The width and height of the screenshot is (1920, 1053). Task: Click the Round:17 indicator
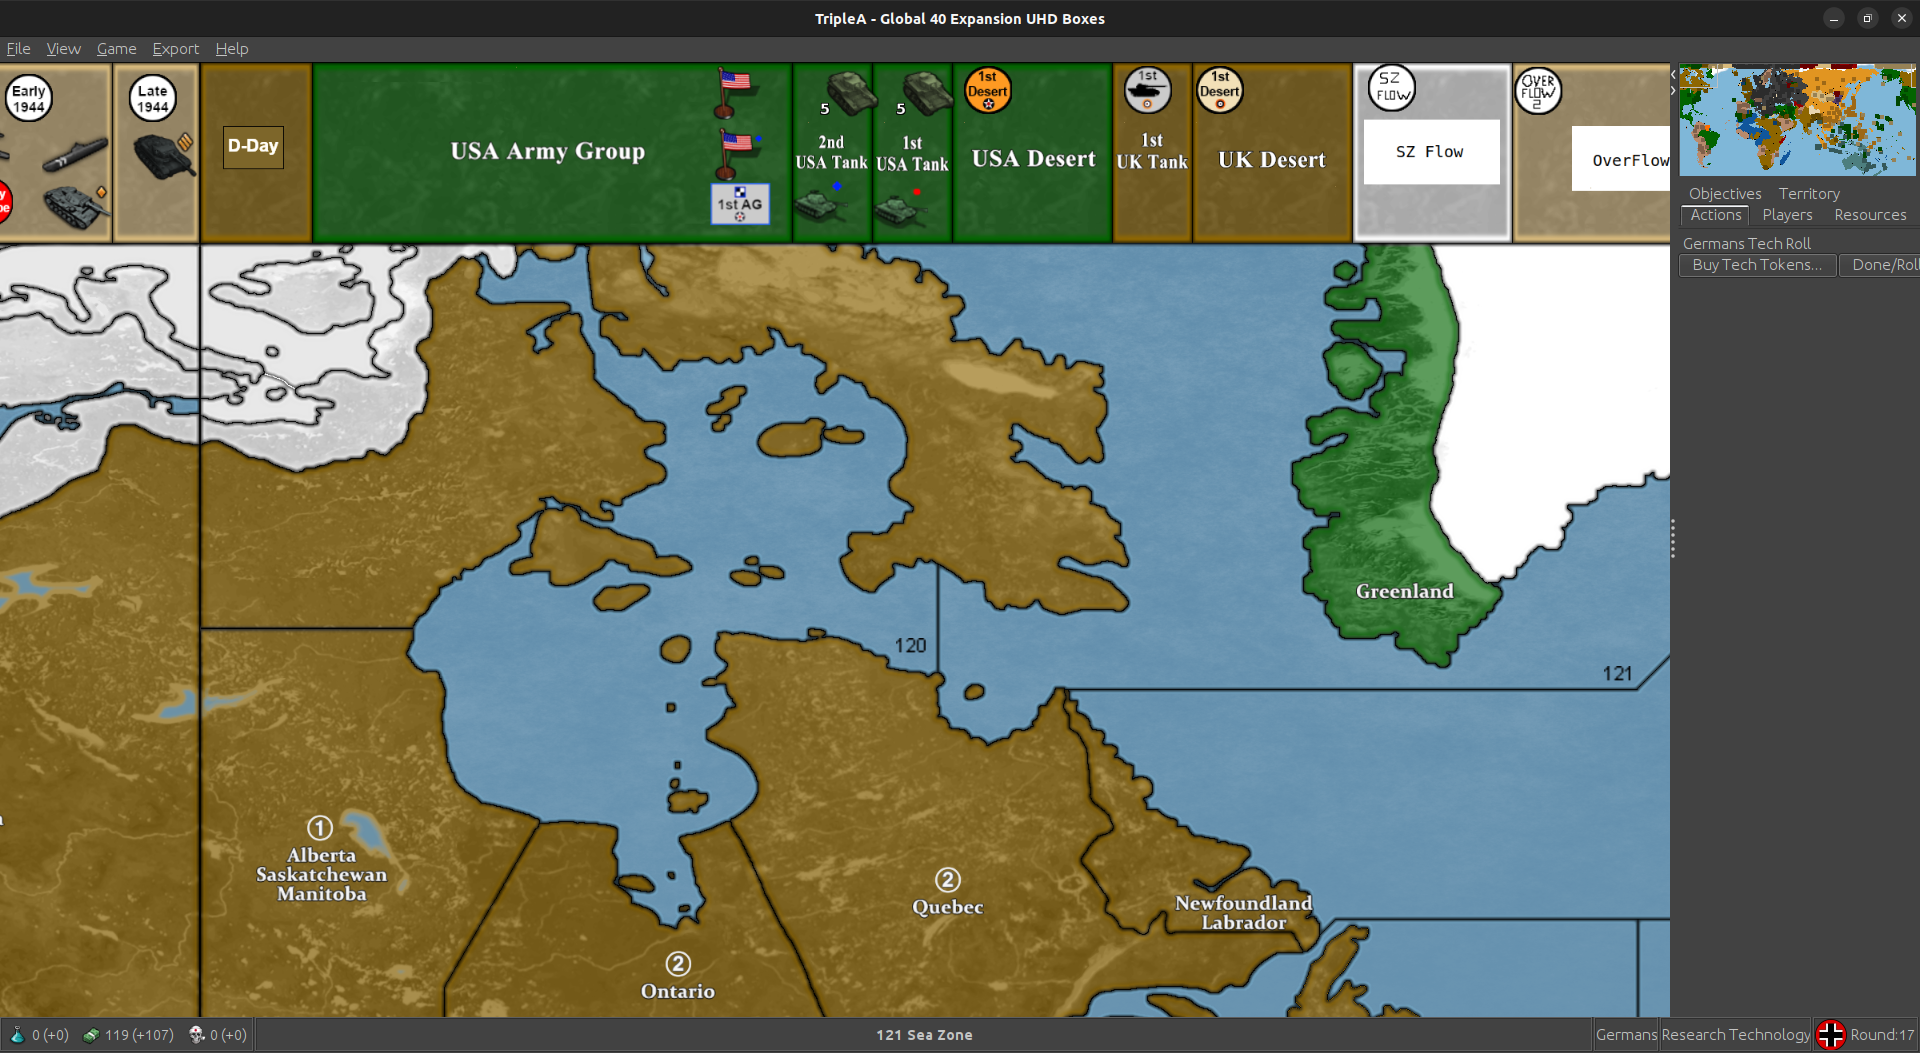coord(1881,1035)
